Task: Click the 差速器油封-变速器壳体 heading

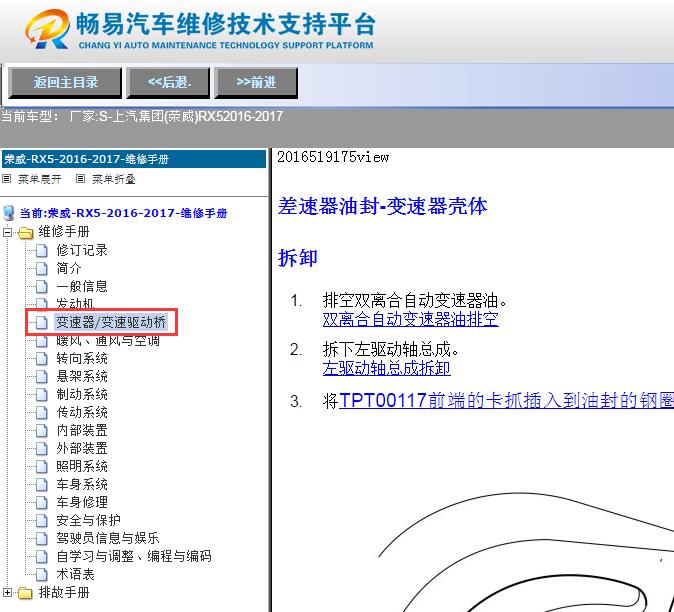Action: point(382,206)
